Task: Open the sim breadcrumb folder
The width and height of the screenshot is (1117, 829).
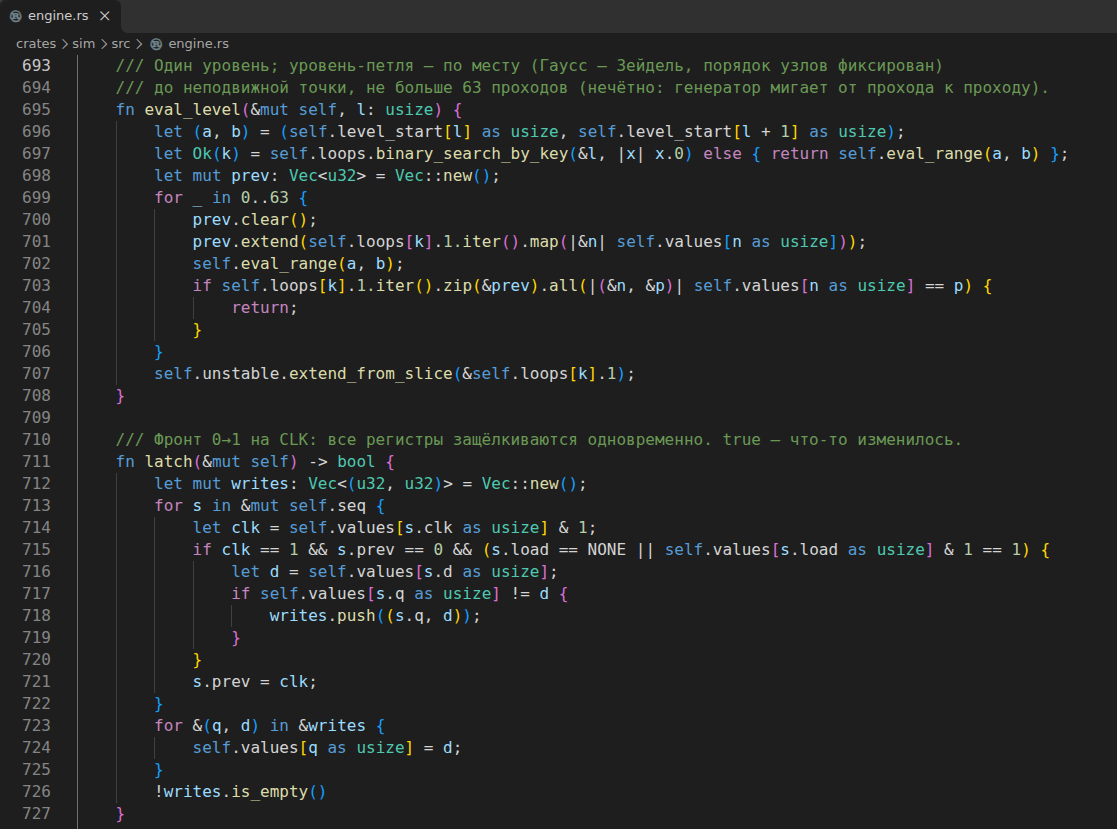Action: point(83,43)
